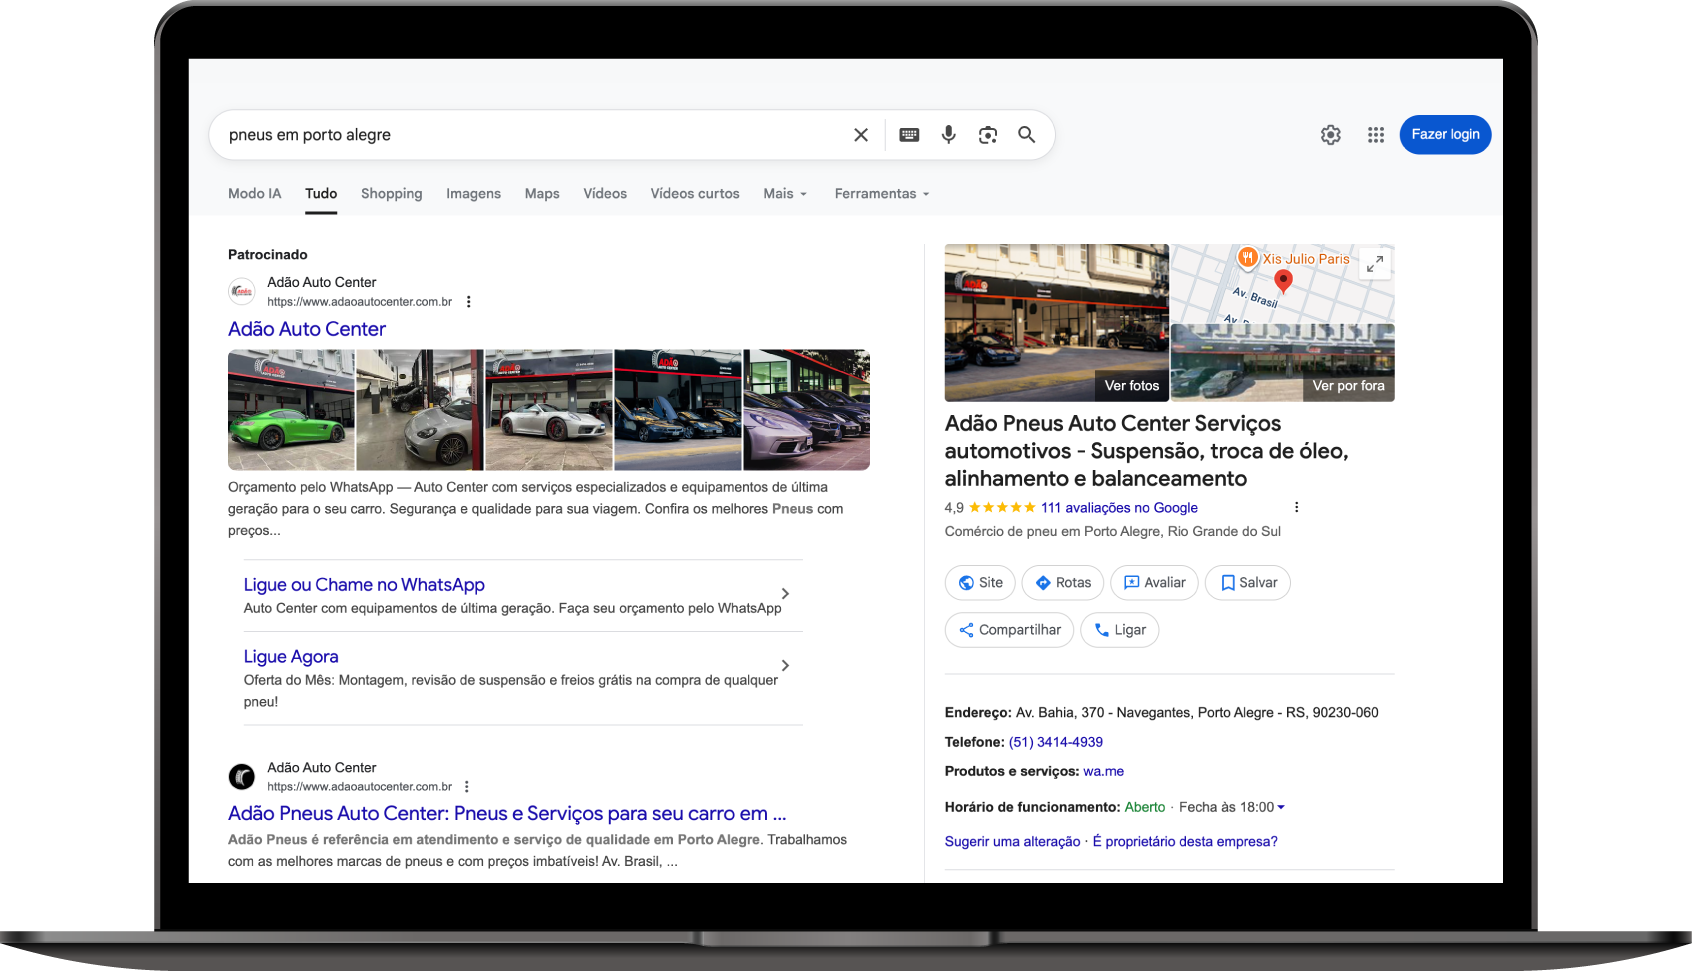
Task: Open ad options next to adaoautocenter.com.br sponsored link
Action: tap(468, 302)
